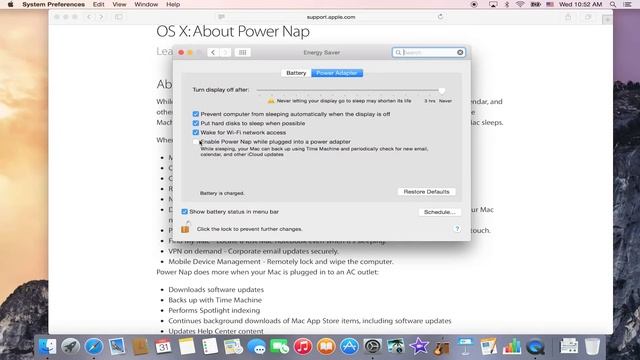Screen dimensions: 640x360
Task: Open iBooks in the Dock
Action: 326,347
